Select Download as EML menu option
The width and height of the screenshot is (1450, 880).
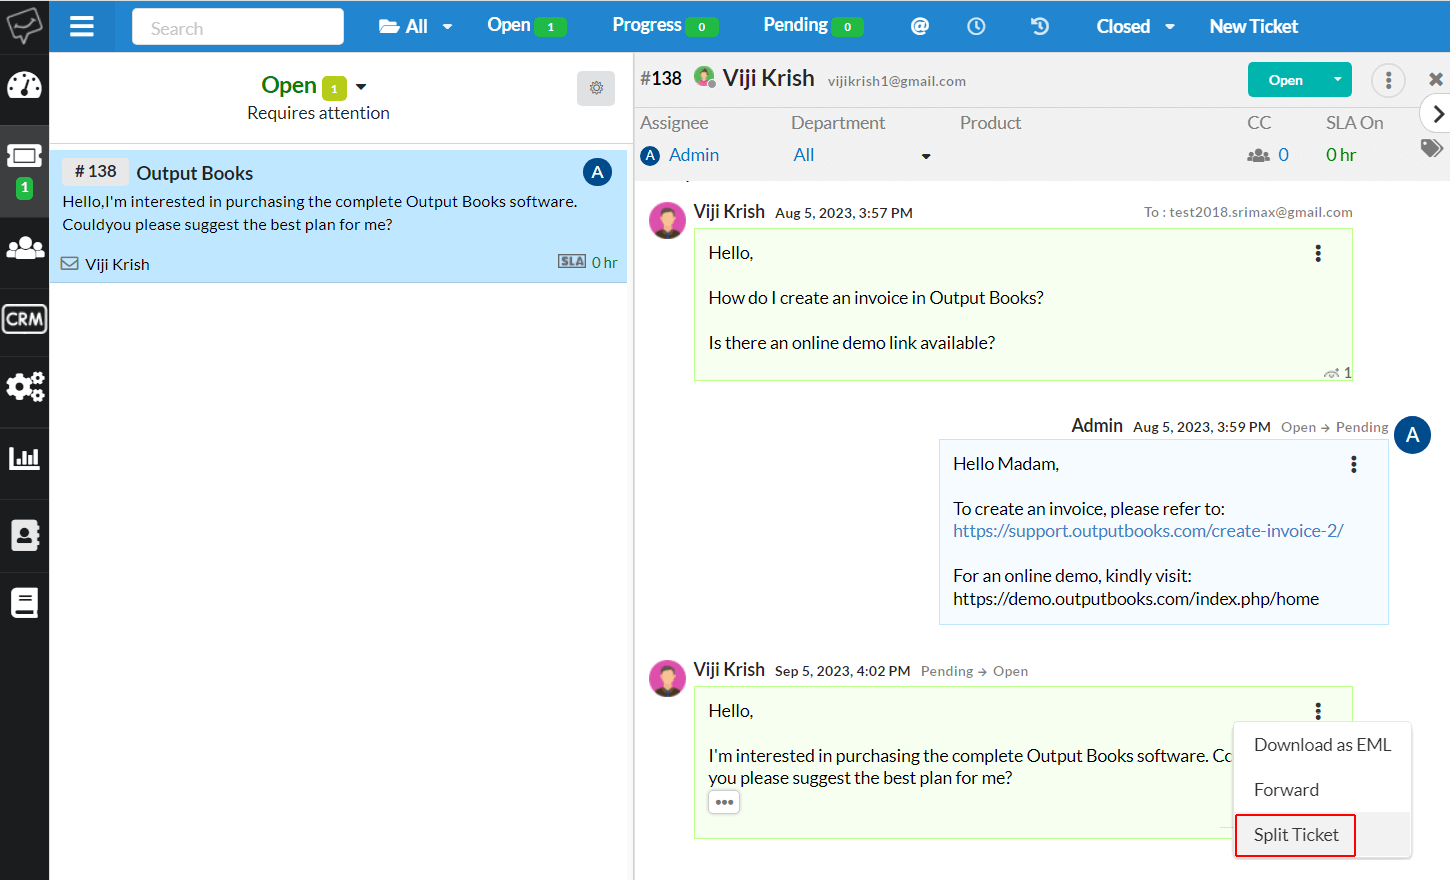pos(1322,745)
